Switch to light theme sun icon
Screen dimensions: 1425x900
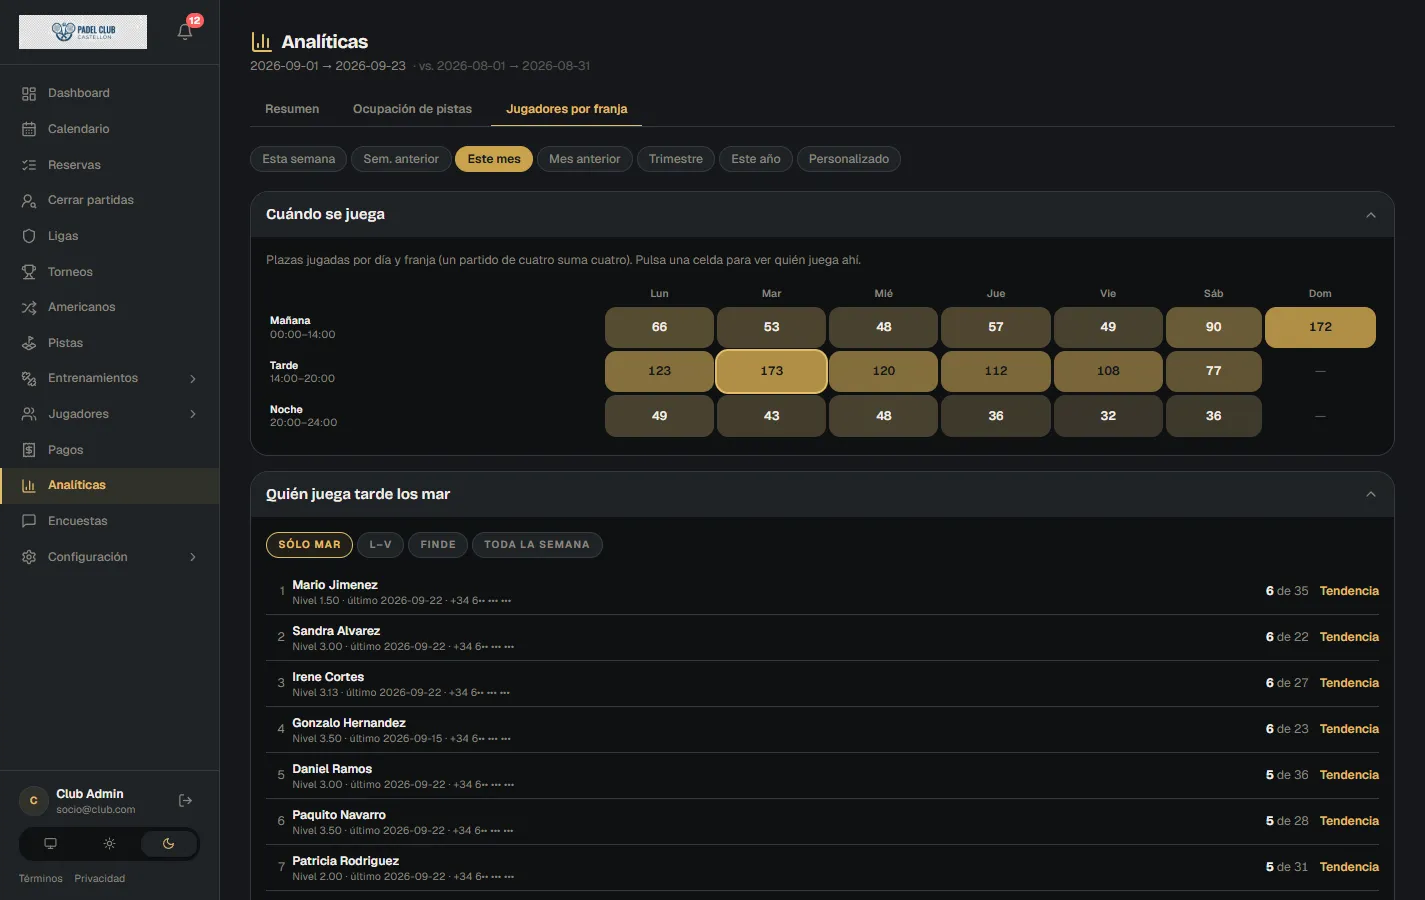pyautogui.click(x=109, y=844)
